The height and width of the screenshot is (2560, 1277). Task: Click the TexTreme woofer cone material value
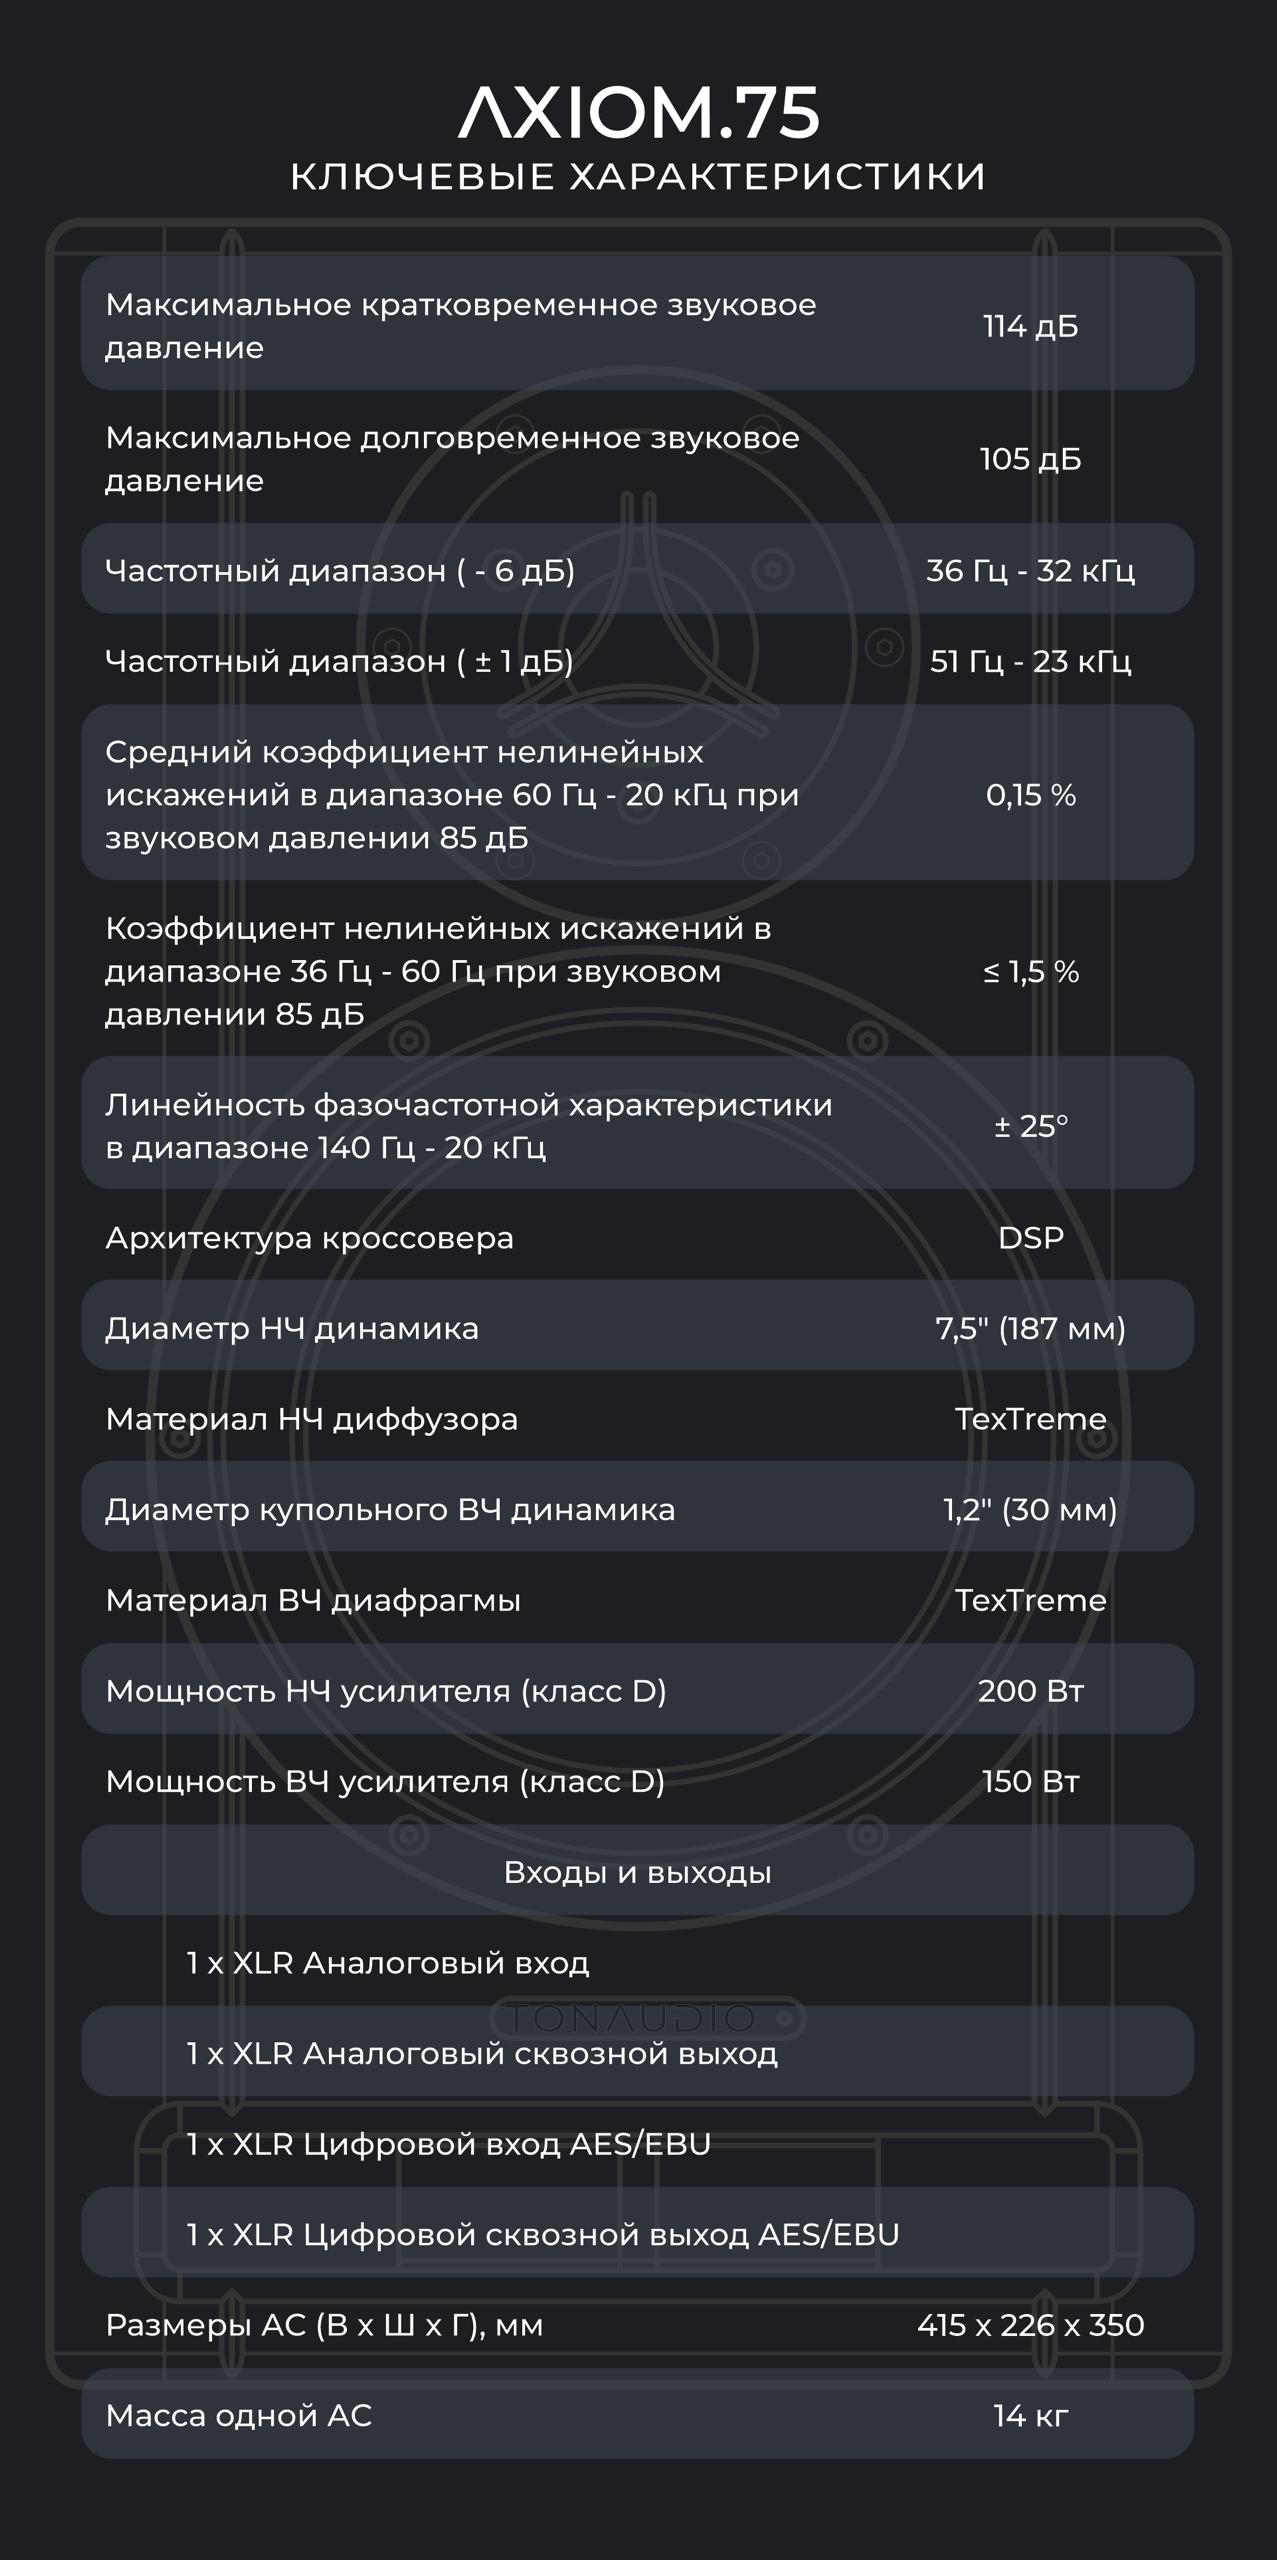(1030, 1418)
